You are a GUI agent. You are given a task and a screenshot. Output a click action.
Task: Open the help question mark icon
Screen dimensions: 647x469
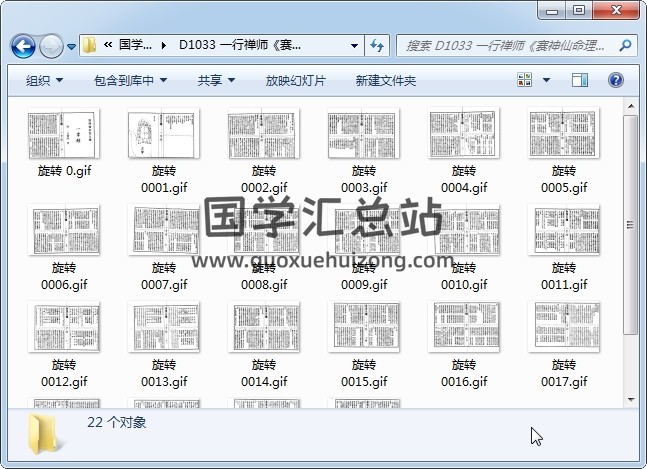click(616, 80)
